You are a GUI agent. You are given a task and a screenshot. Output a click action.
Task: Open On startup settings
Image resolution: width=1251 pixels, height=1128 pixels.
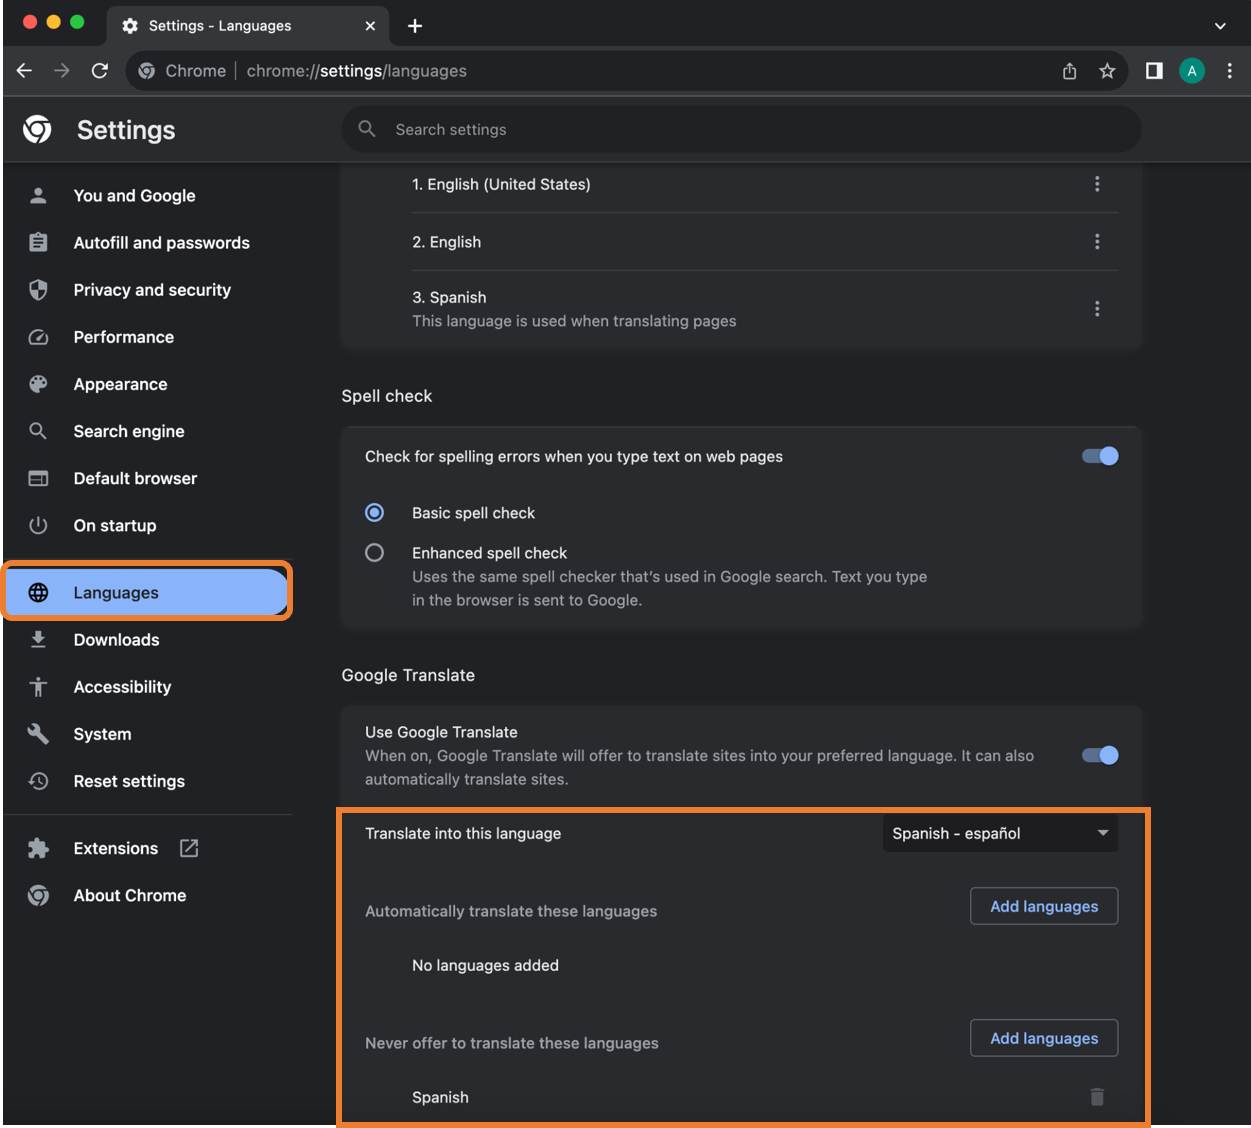coord(115,525)
